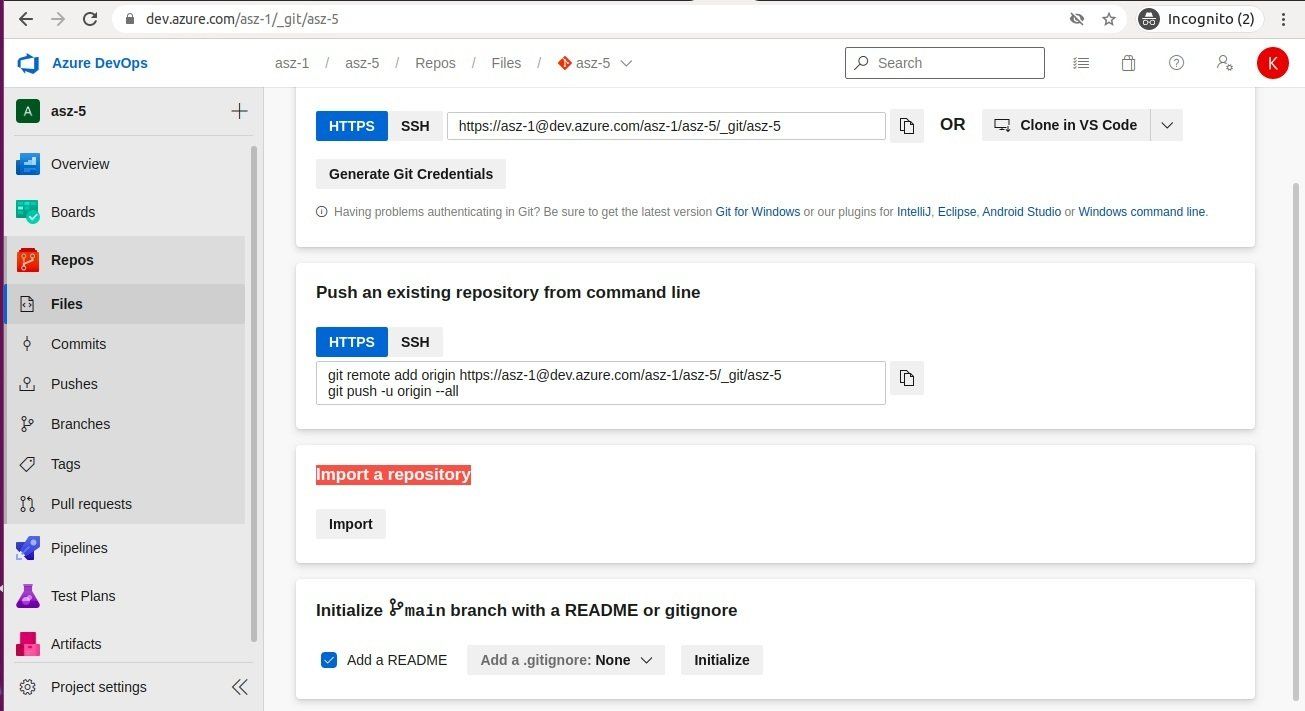1305x711 pixels.
Task: Click the browser back arrow
Action: 26,19
